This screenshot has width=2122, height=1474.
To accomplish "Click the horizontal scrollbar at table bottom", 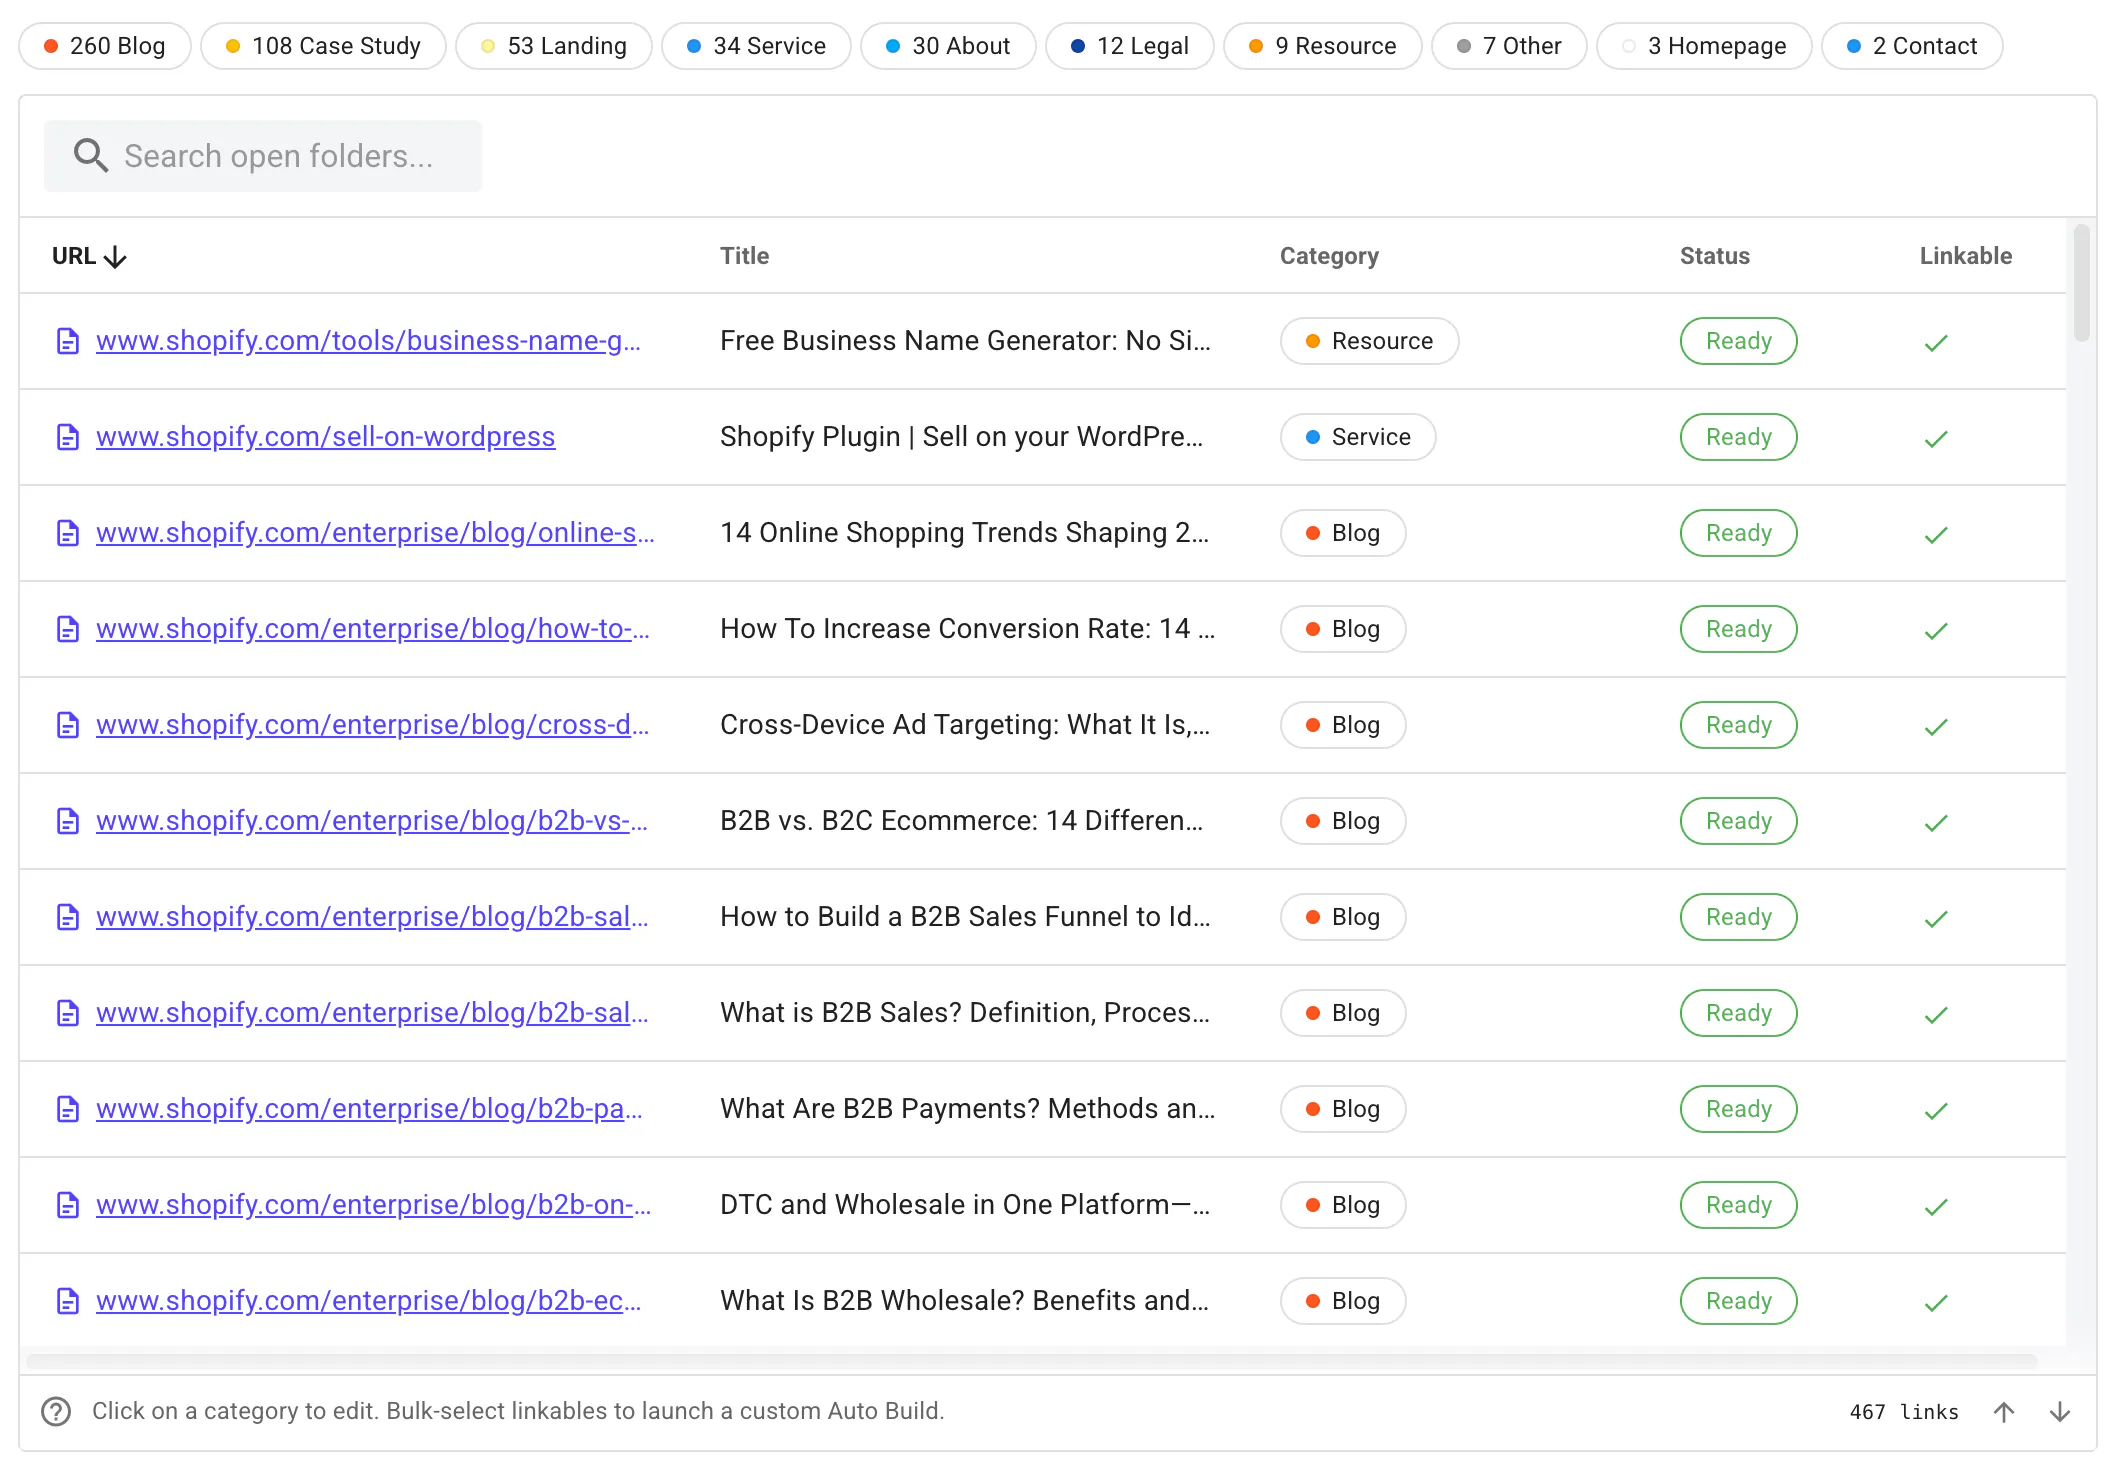I will pos(1032,1361).
